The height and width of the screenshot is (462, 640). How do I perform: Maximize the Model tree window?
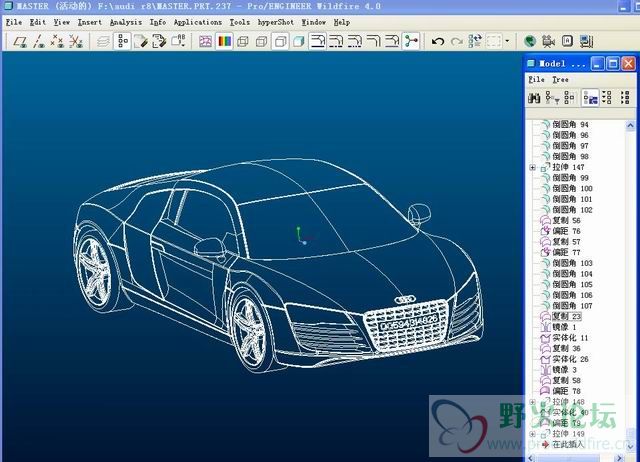click(613, 64)
